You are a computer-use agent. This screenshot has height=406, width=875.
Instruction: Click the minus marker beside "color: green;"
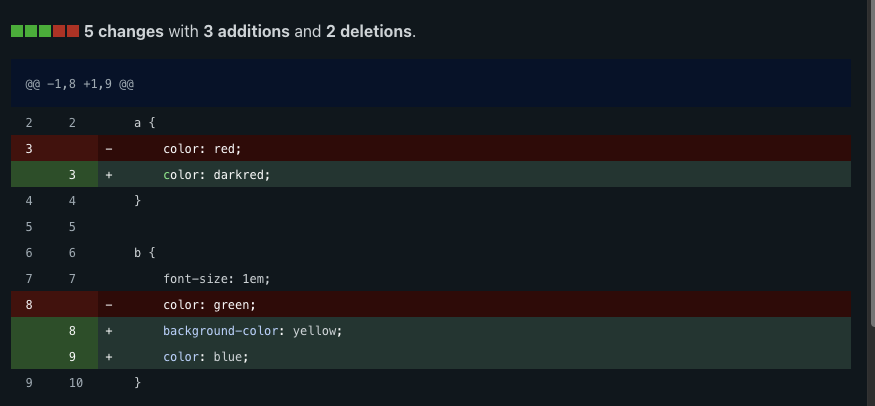click(109, 304)
